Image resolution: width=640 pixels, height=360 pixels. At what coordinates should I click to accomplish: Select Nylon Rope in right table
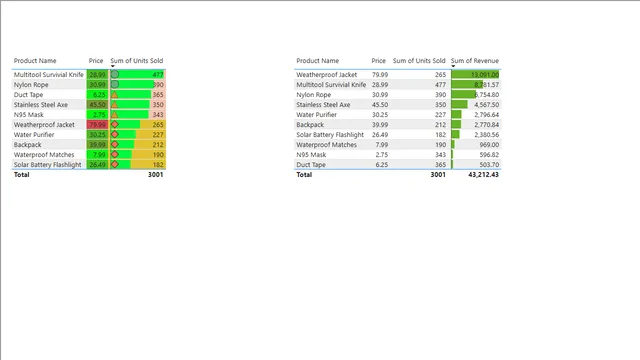pos(313,95)
